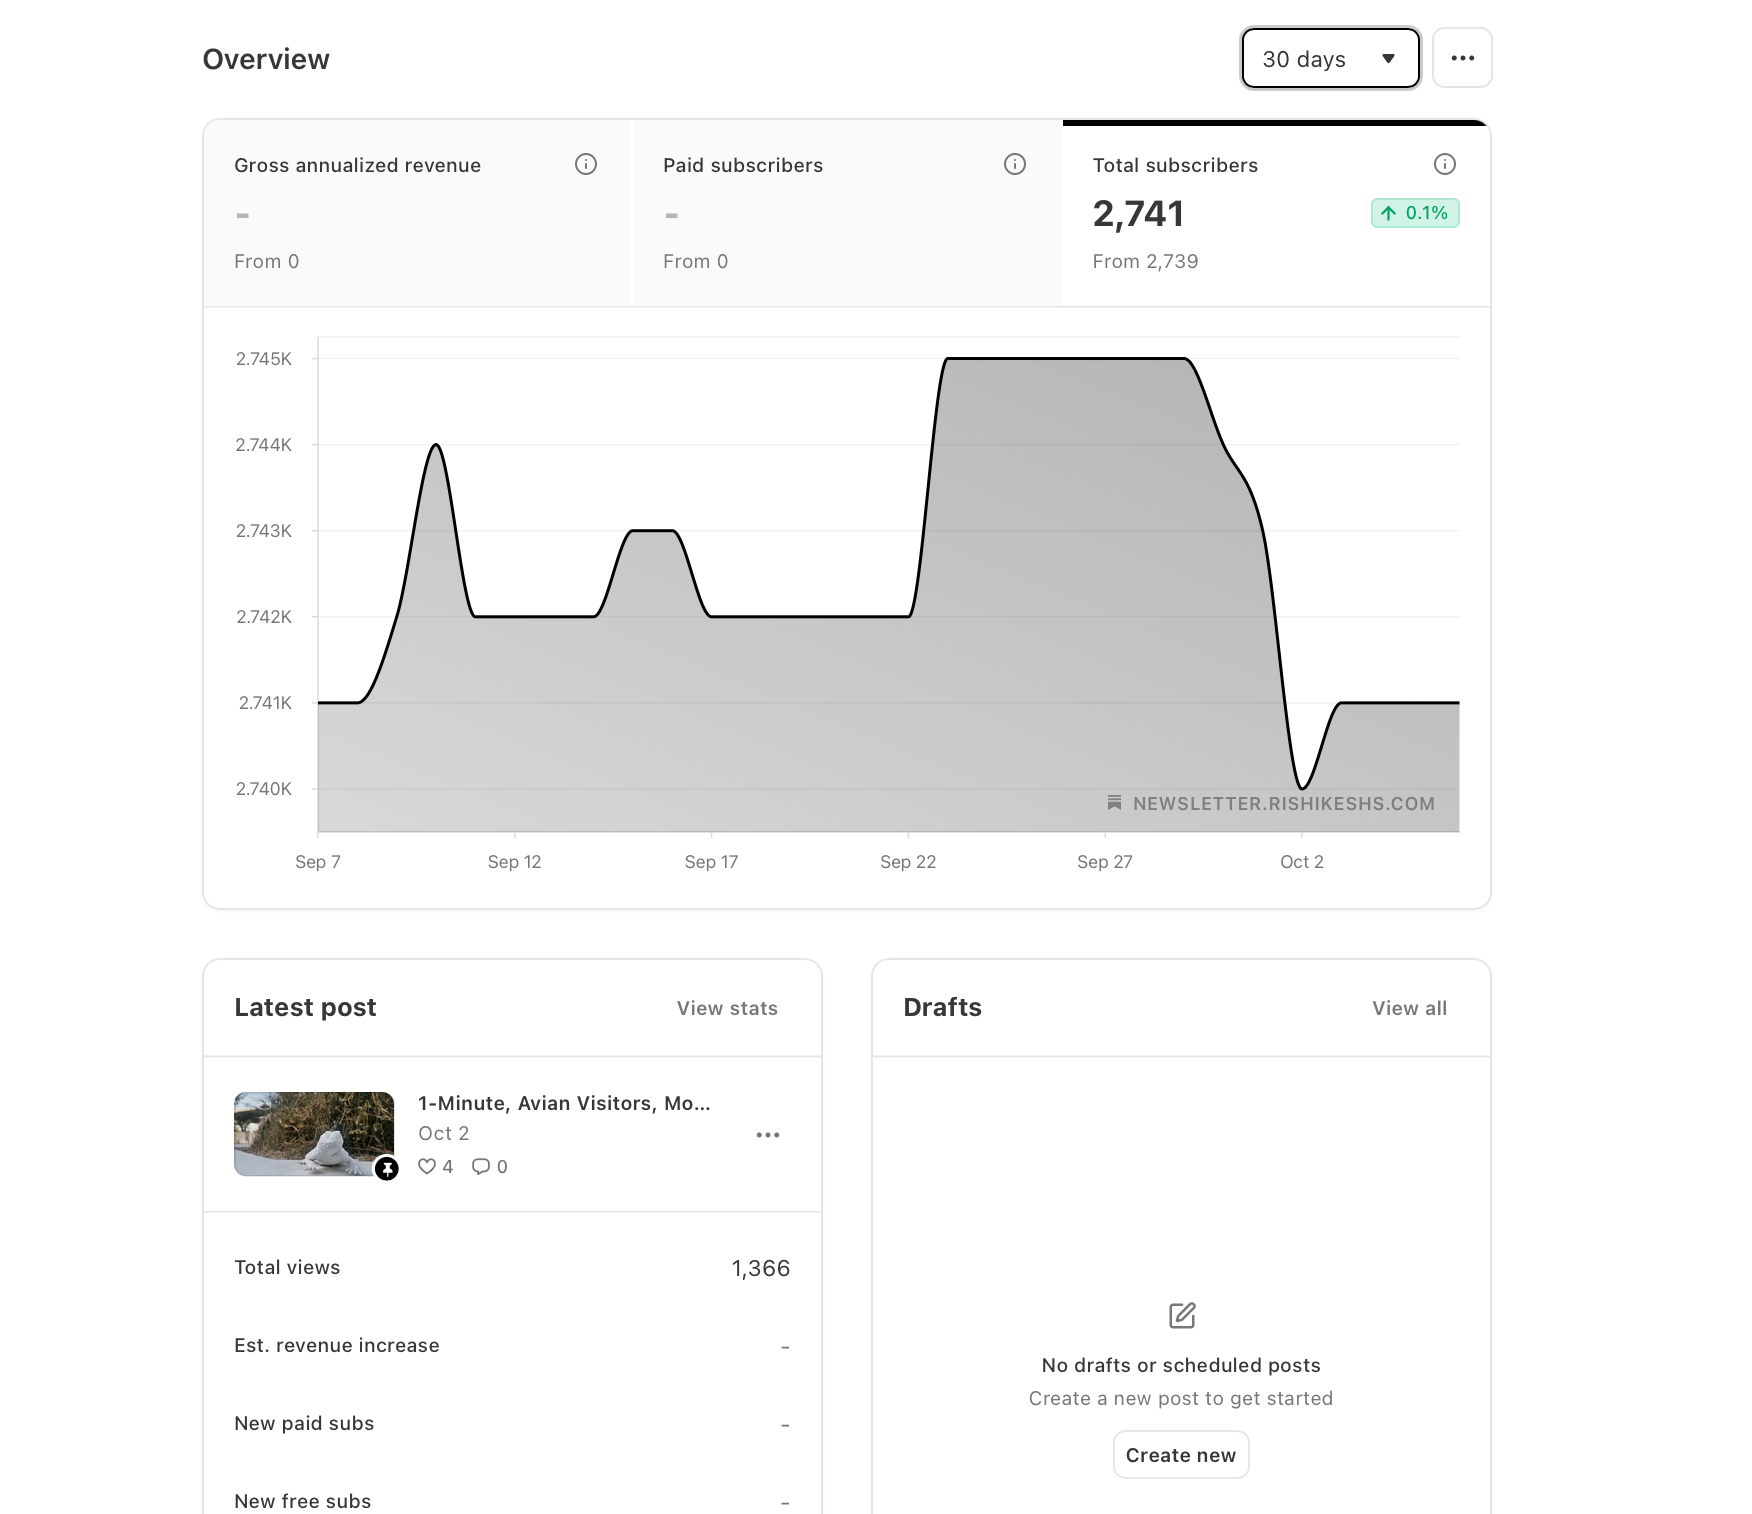This screenshot has width=1752, height=1514.
Task: Click the Sep 7 axis label
Action: [x=318, y=862]
